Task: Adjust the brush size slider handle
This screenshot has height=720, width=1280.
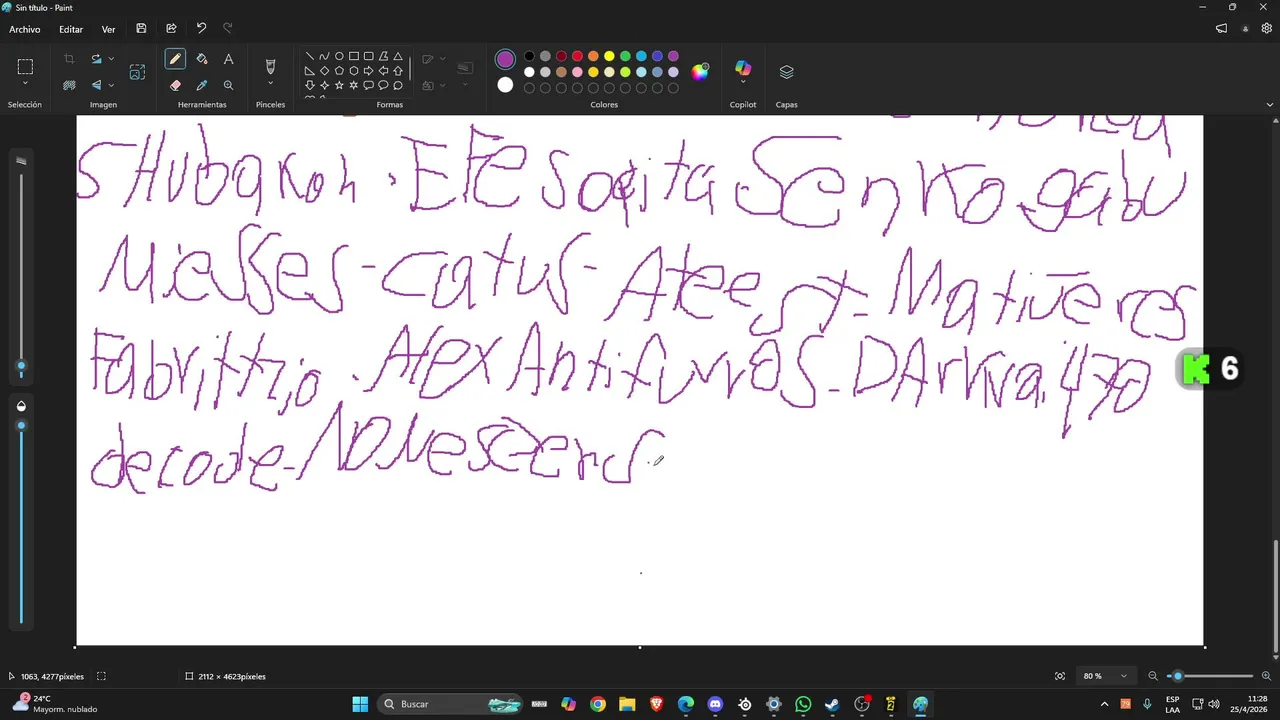Action: [21, 366]
